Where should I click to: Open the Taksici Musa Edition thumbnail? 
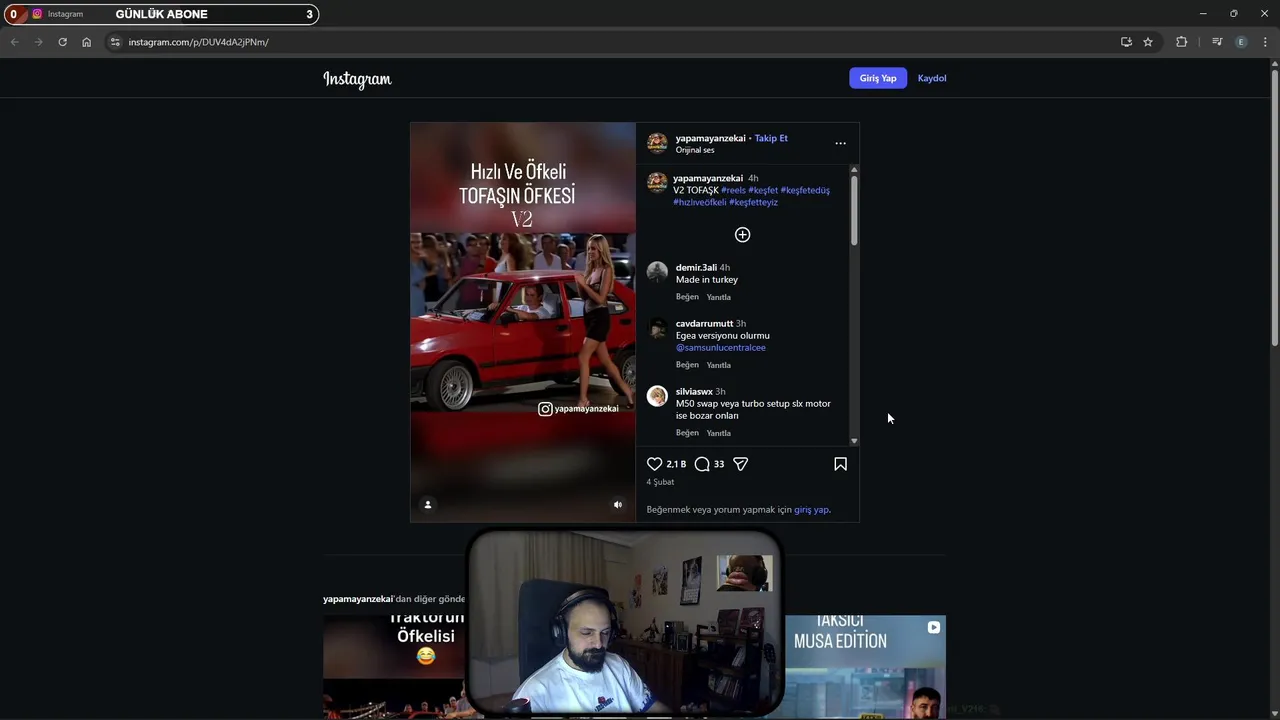coord(865,667)
